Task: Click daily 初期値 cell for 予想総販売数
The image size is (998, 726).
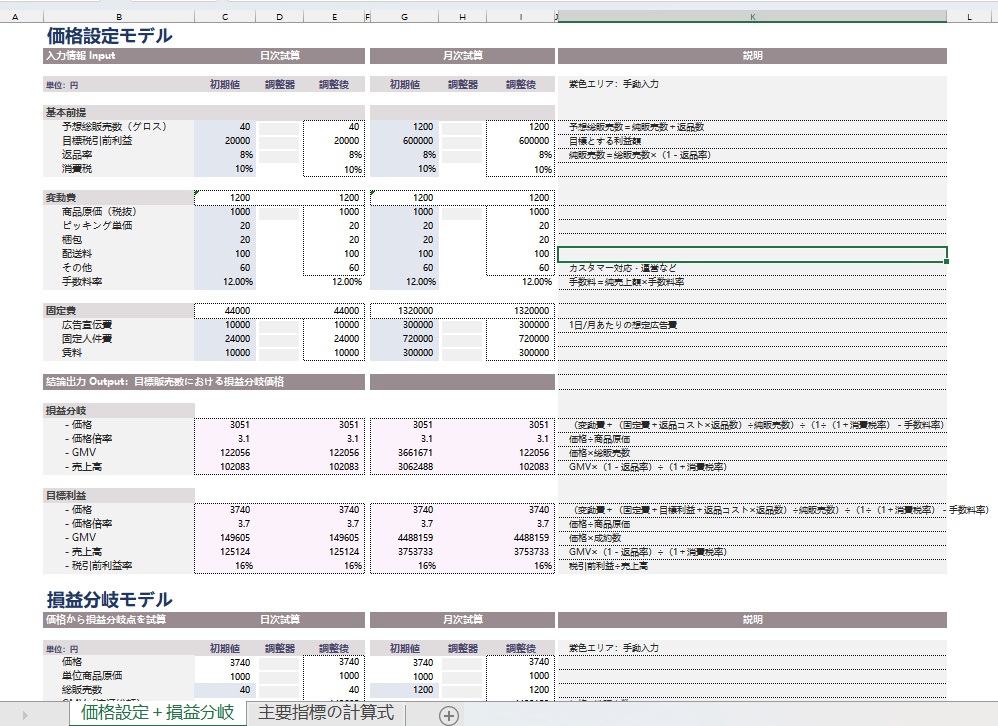Action: [x=225, y=127]
